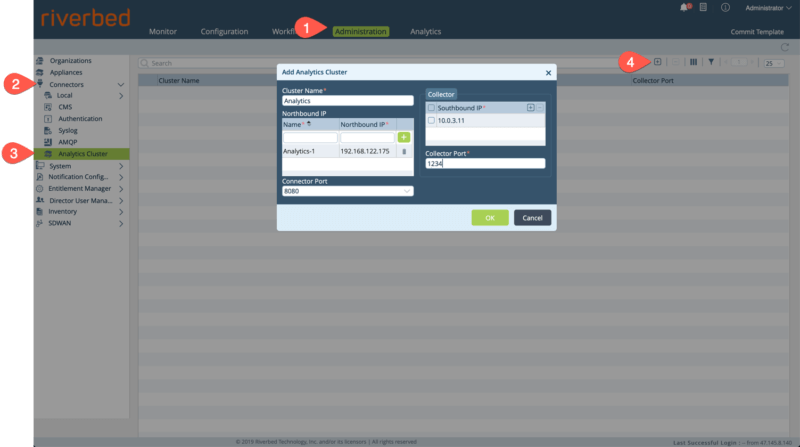Image resolution: width=800 pixels, height=447 pixels.
Task: Select the 192.168.122.175 cell
Action: click(367, 152)
